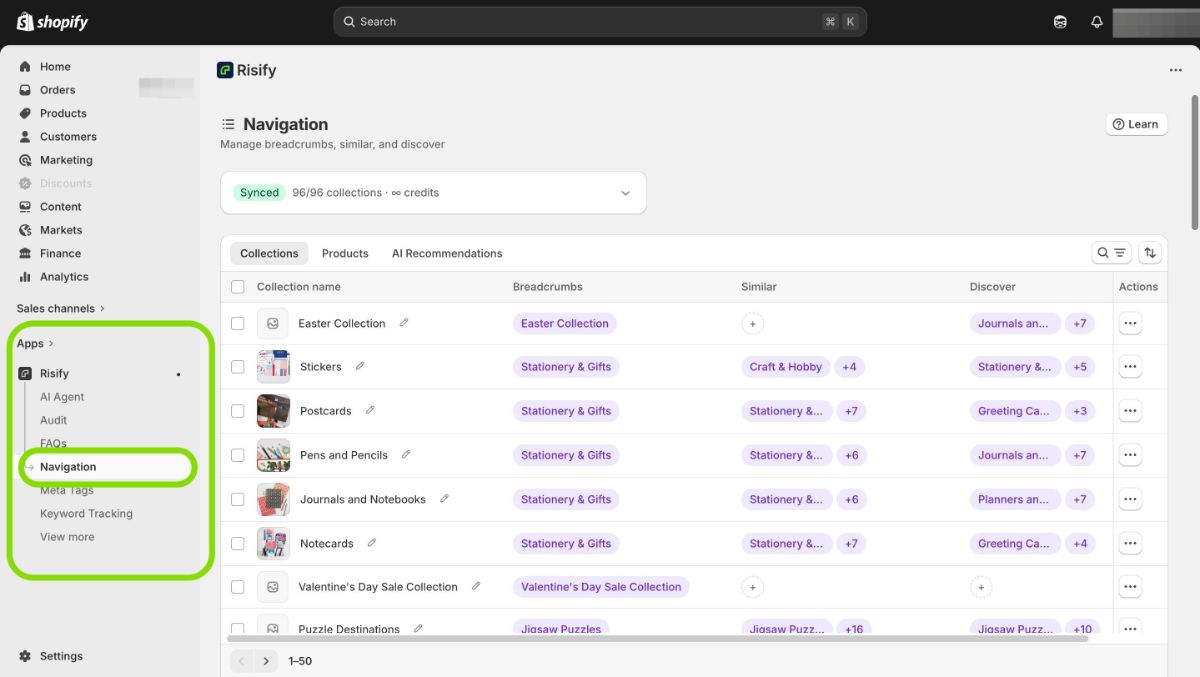Add discover collection for Valentine's Day Sale
The width and height of the screenshot is (1200, 677).
pos(981,587)
